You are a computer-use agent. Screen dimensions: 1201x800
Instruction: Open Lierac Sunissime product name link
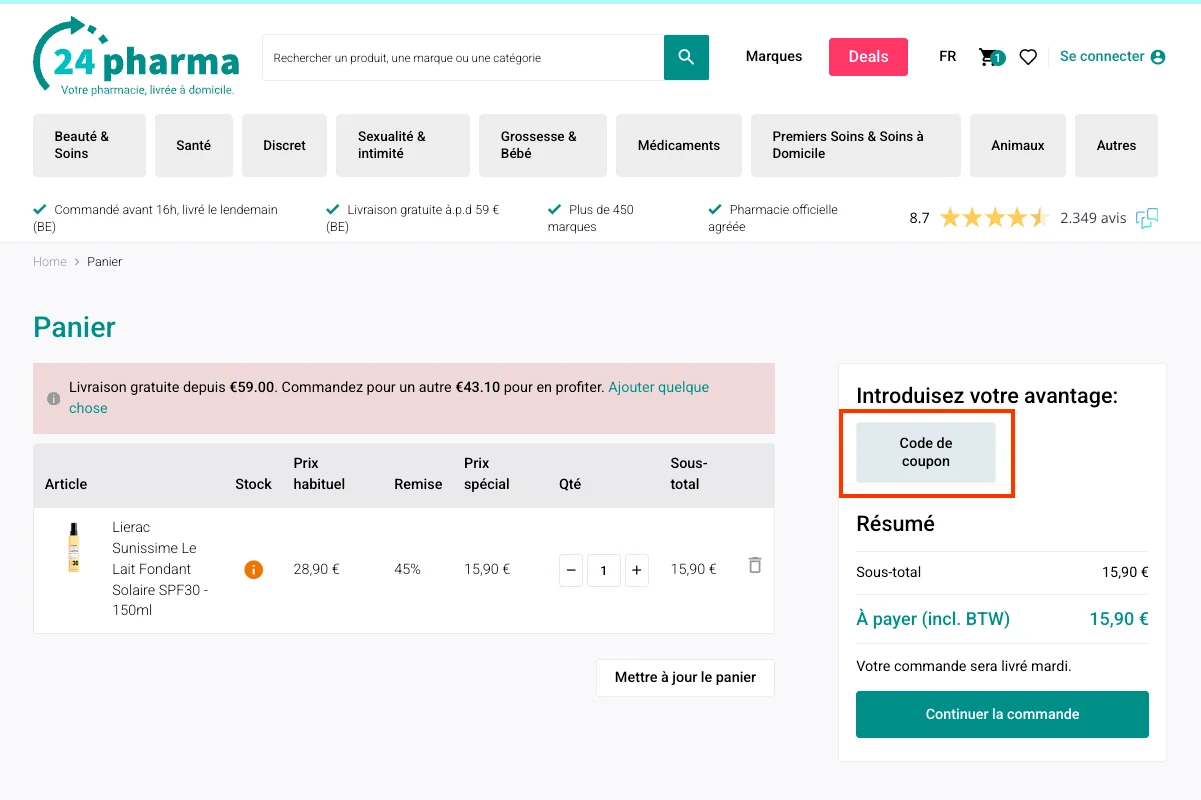[160, 569]
